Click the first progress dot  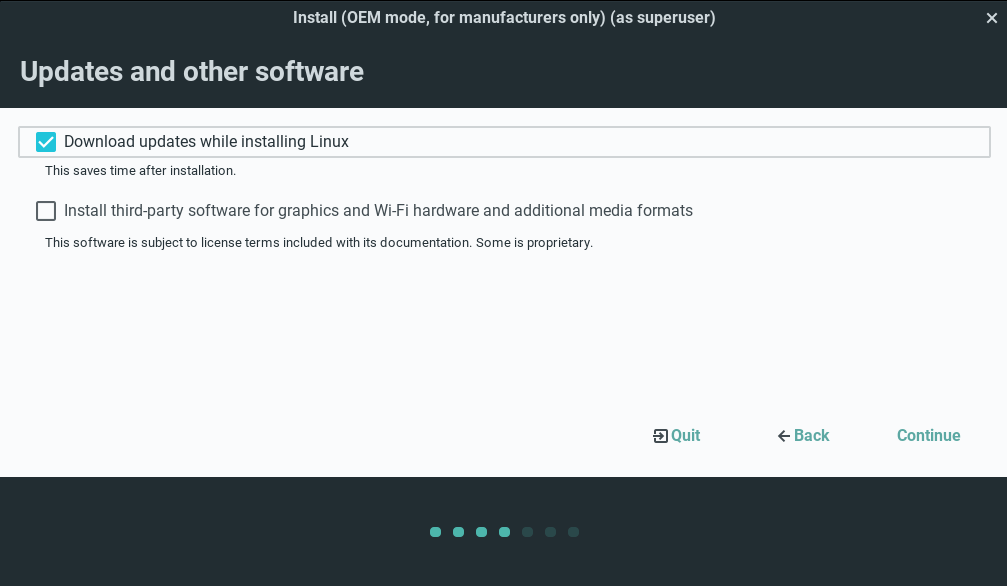[x=435, y=532]
